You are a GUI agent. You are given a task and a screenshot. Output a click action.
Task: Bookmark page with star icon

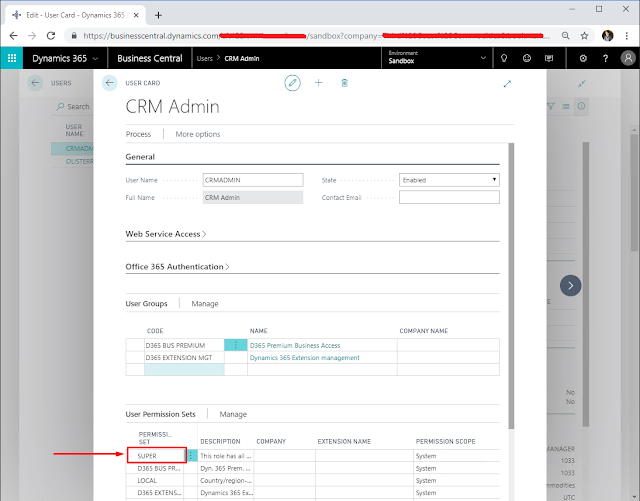click(584, 36)
